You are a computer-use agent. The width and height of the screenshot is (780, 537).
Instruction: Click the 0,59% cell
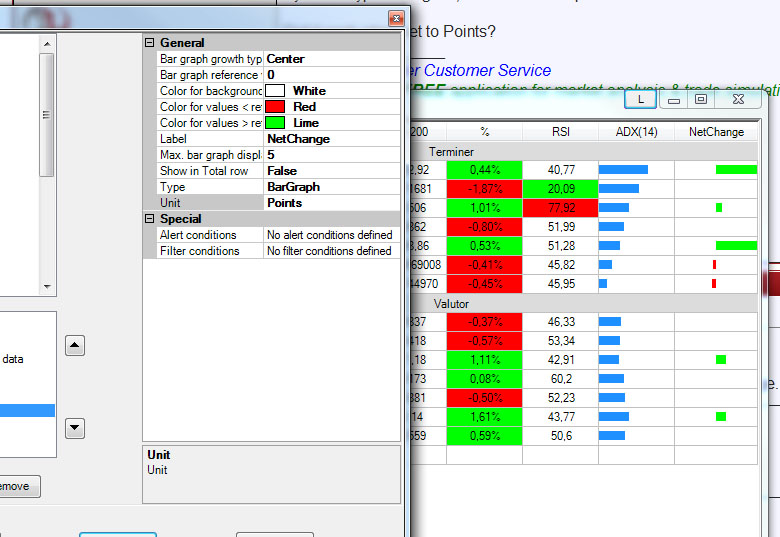click(485, 436)
